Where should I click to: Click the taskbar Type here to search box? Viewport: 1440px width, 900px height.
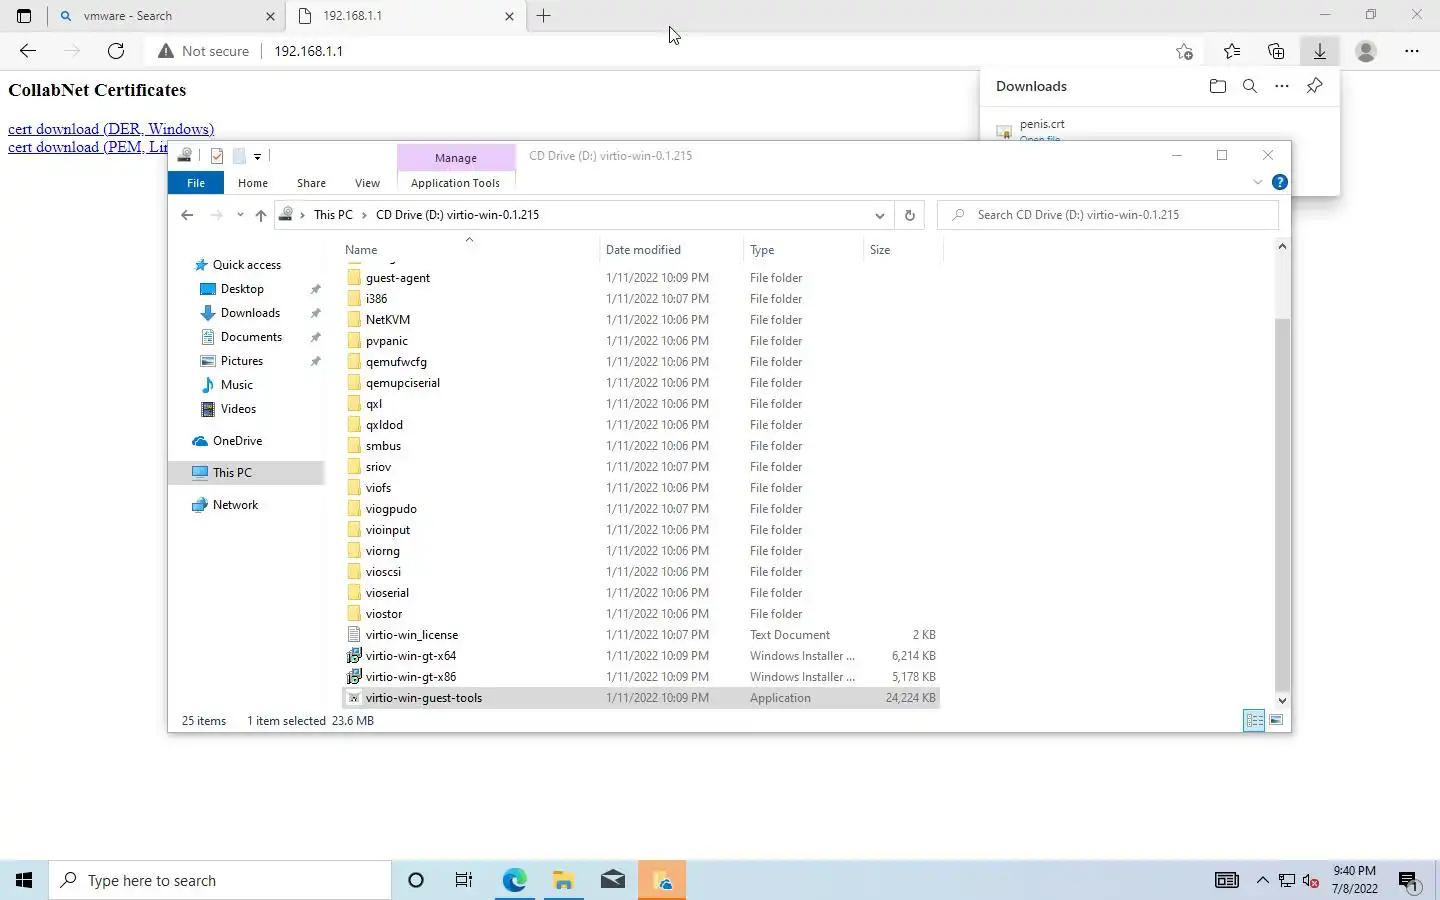(x=220, y=880)
